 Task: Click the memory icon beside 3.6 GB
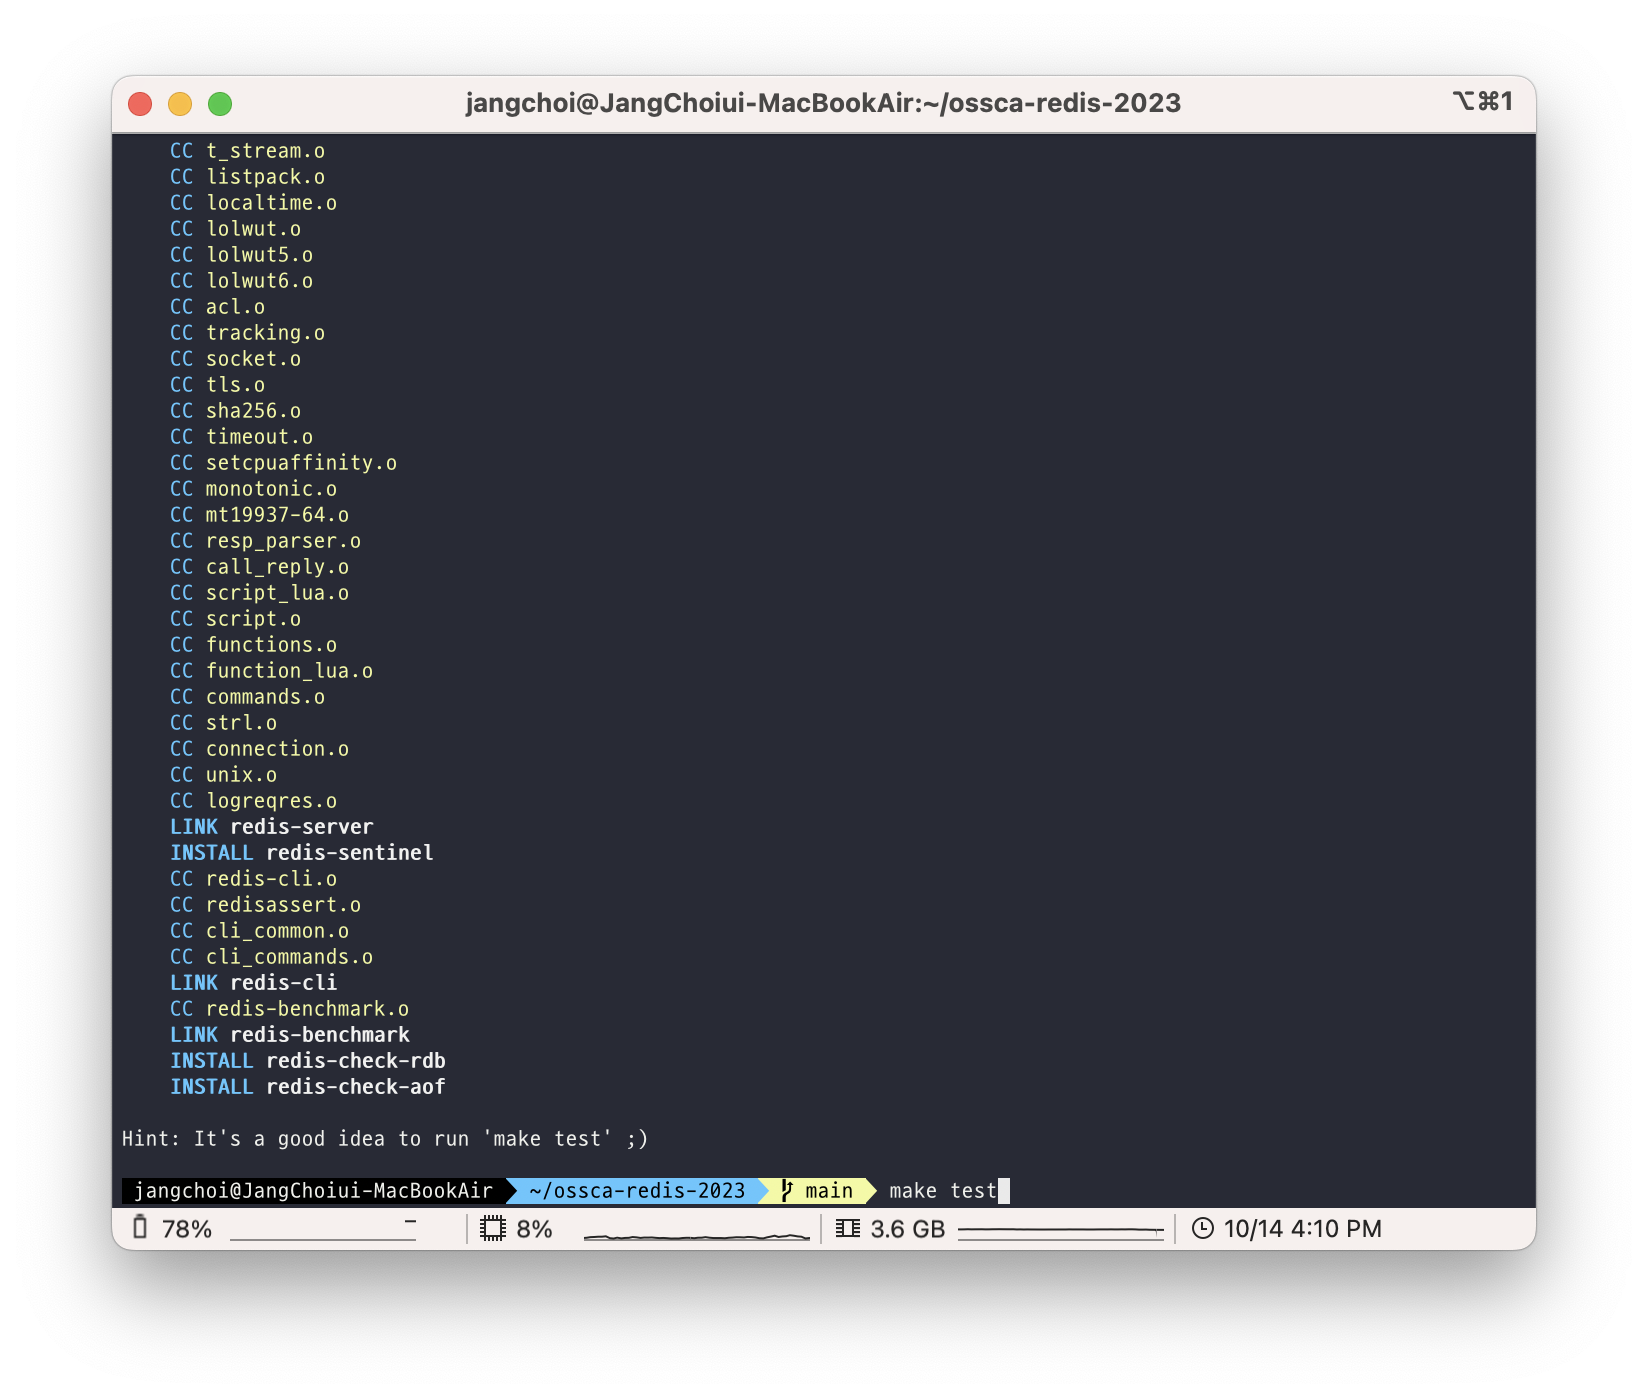[848, 1228]
